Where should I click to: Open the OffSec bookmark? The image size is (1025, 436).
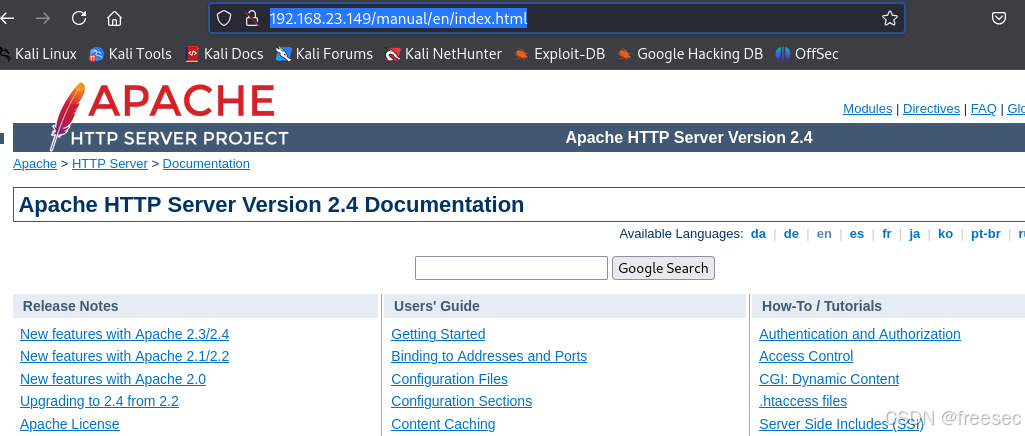click(807, 54)
